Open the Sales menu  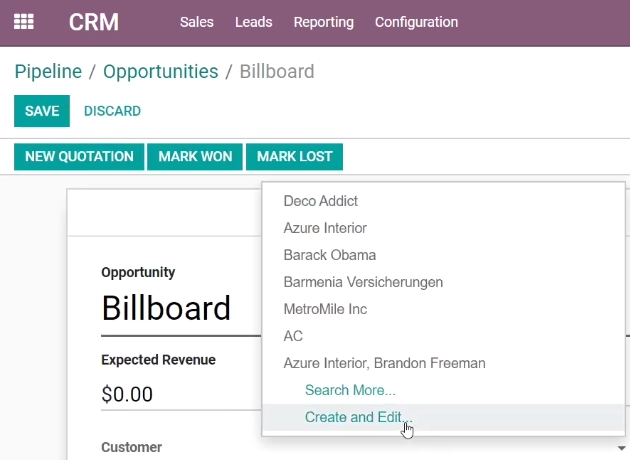click(x=196, y=22)
